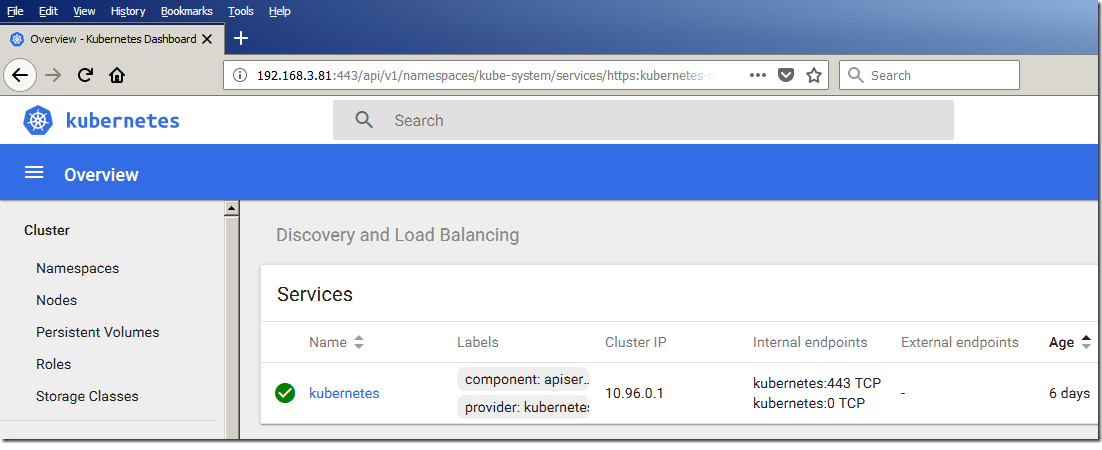This screenshot has height=450, width=1102.
Task: Go to the browser Home icon
Action: tap(117, 75)
